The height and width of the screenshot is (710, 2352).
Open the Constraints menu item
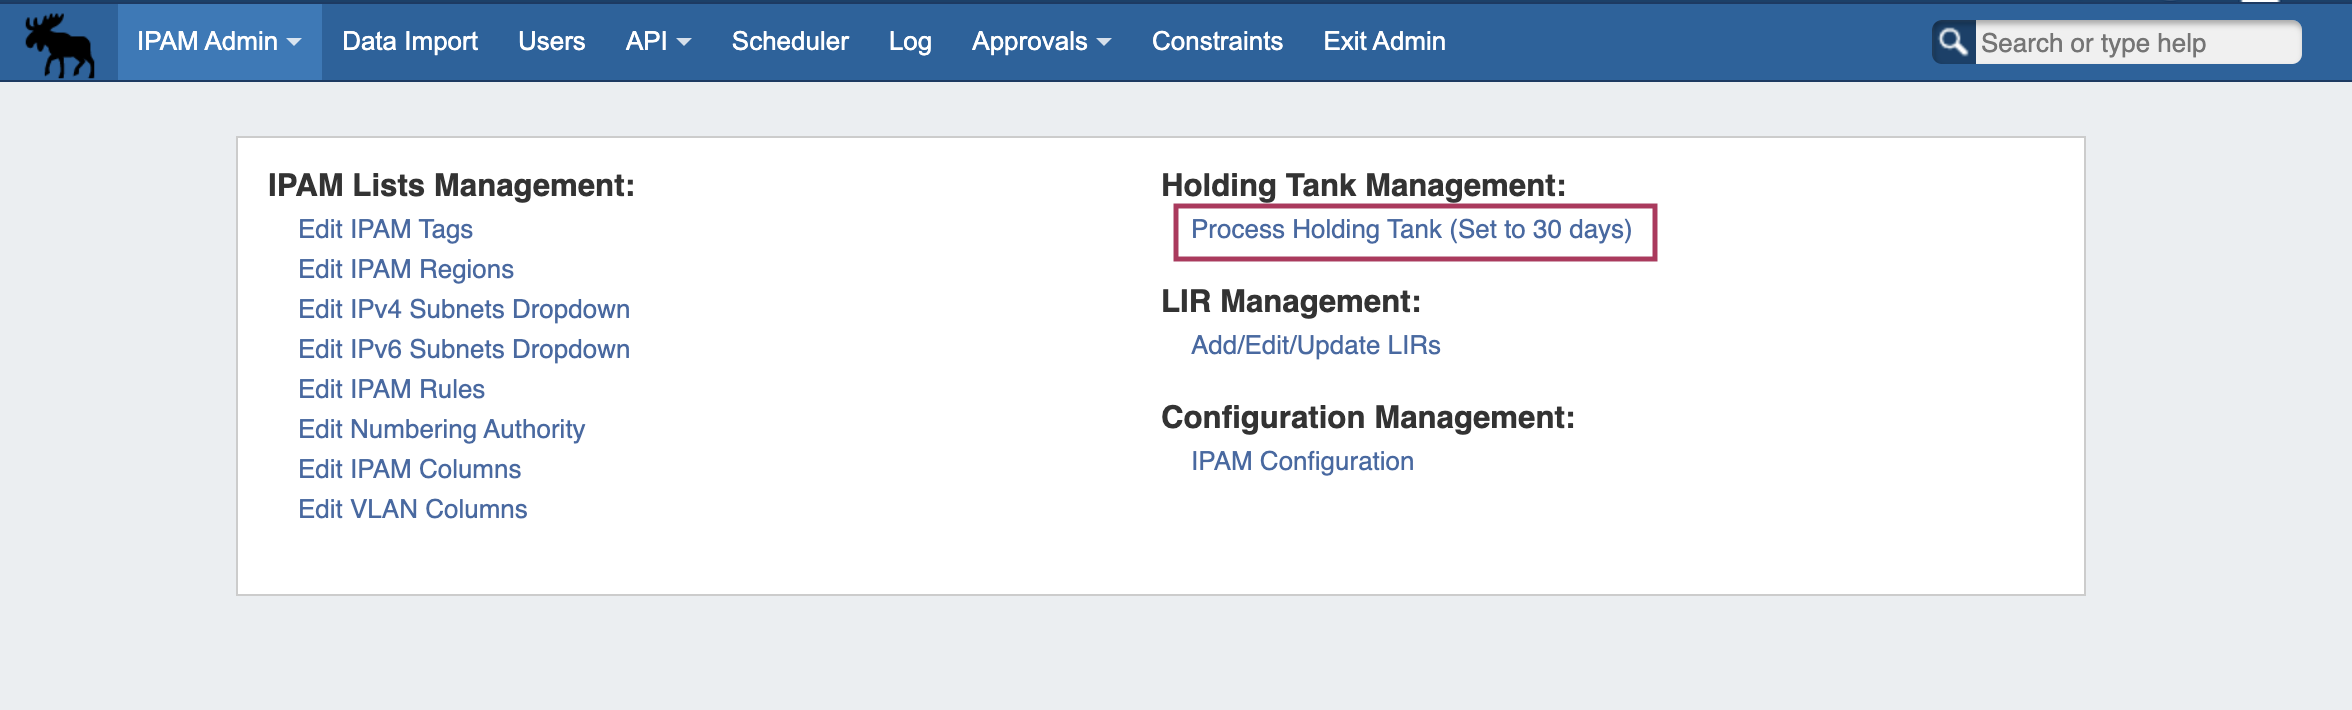[1217, 41]
